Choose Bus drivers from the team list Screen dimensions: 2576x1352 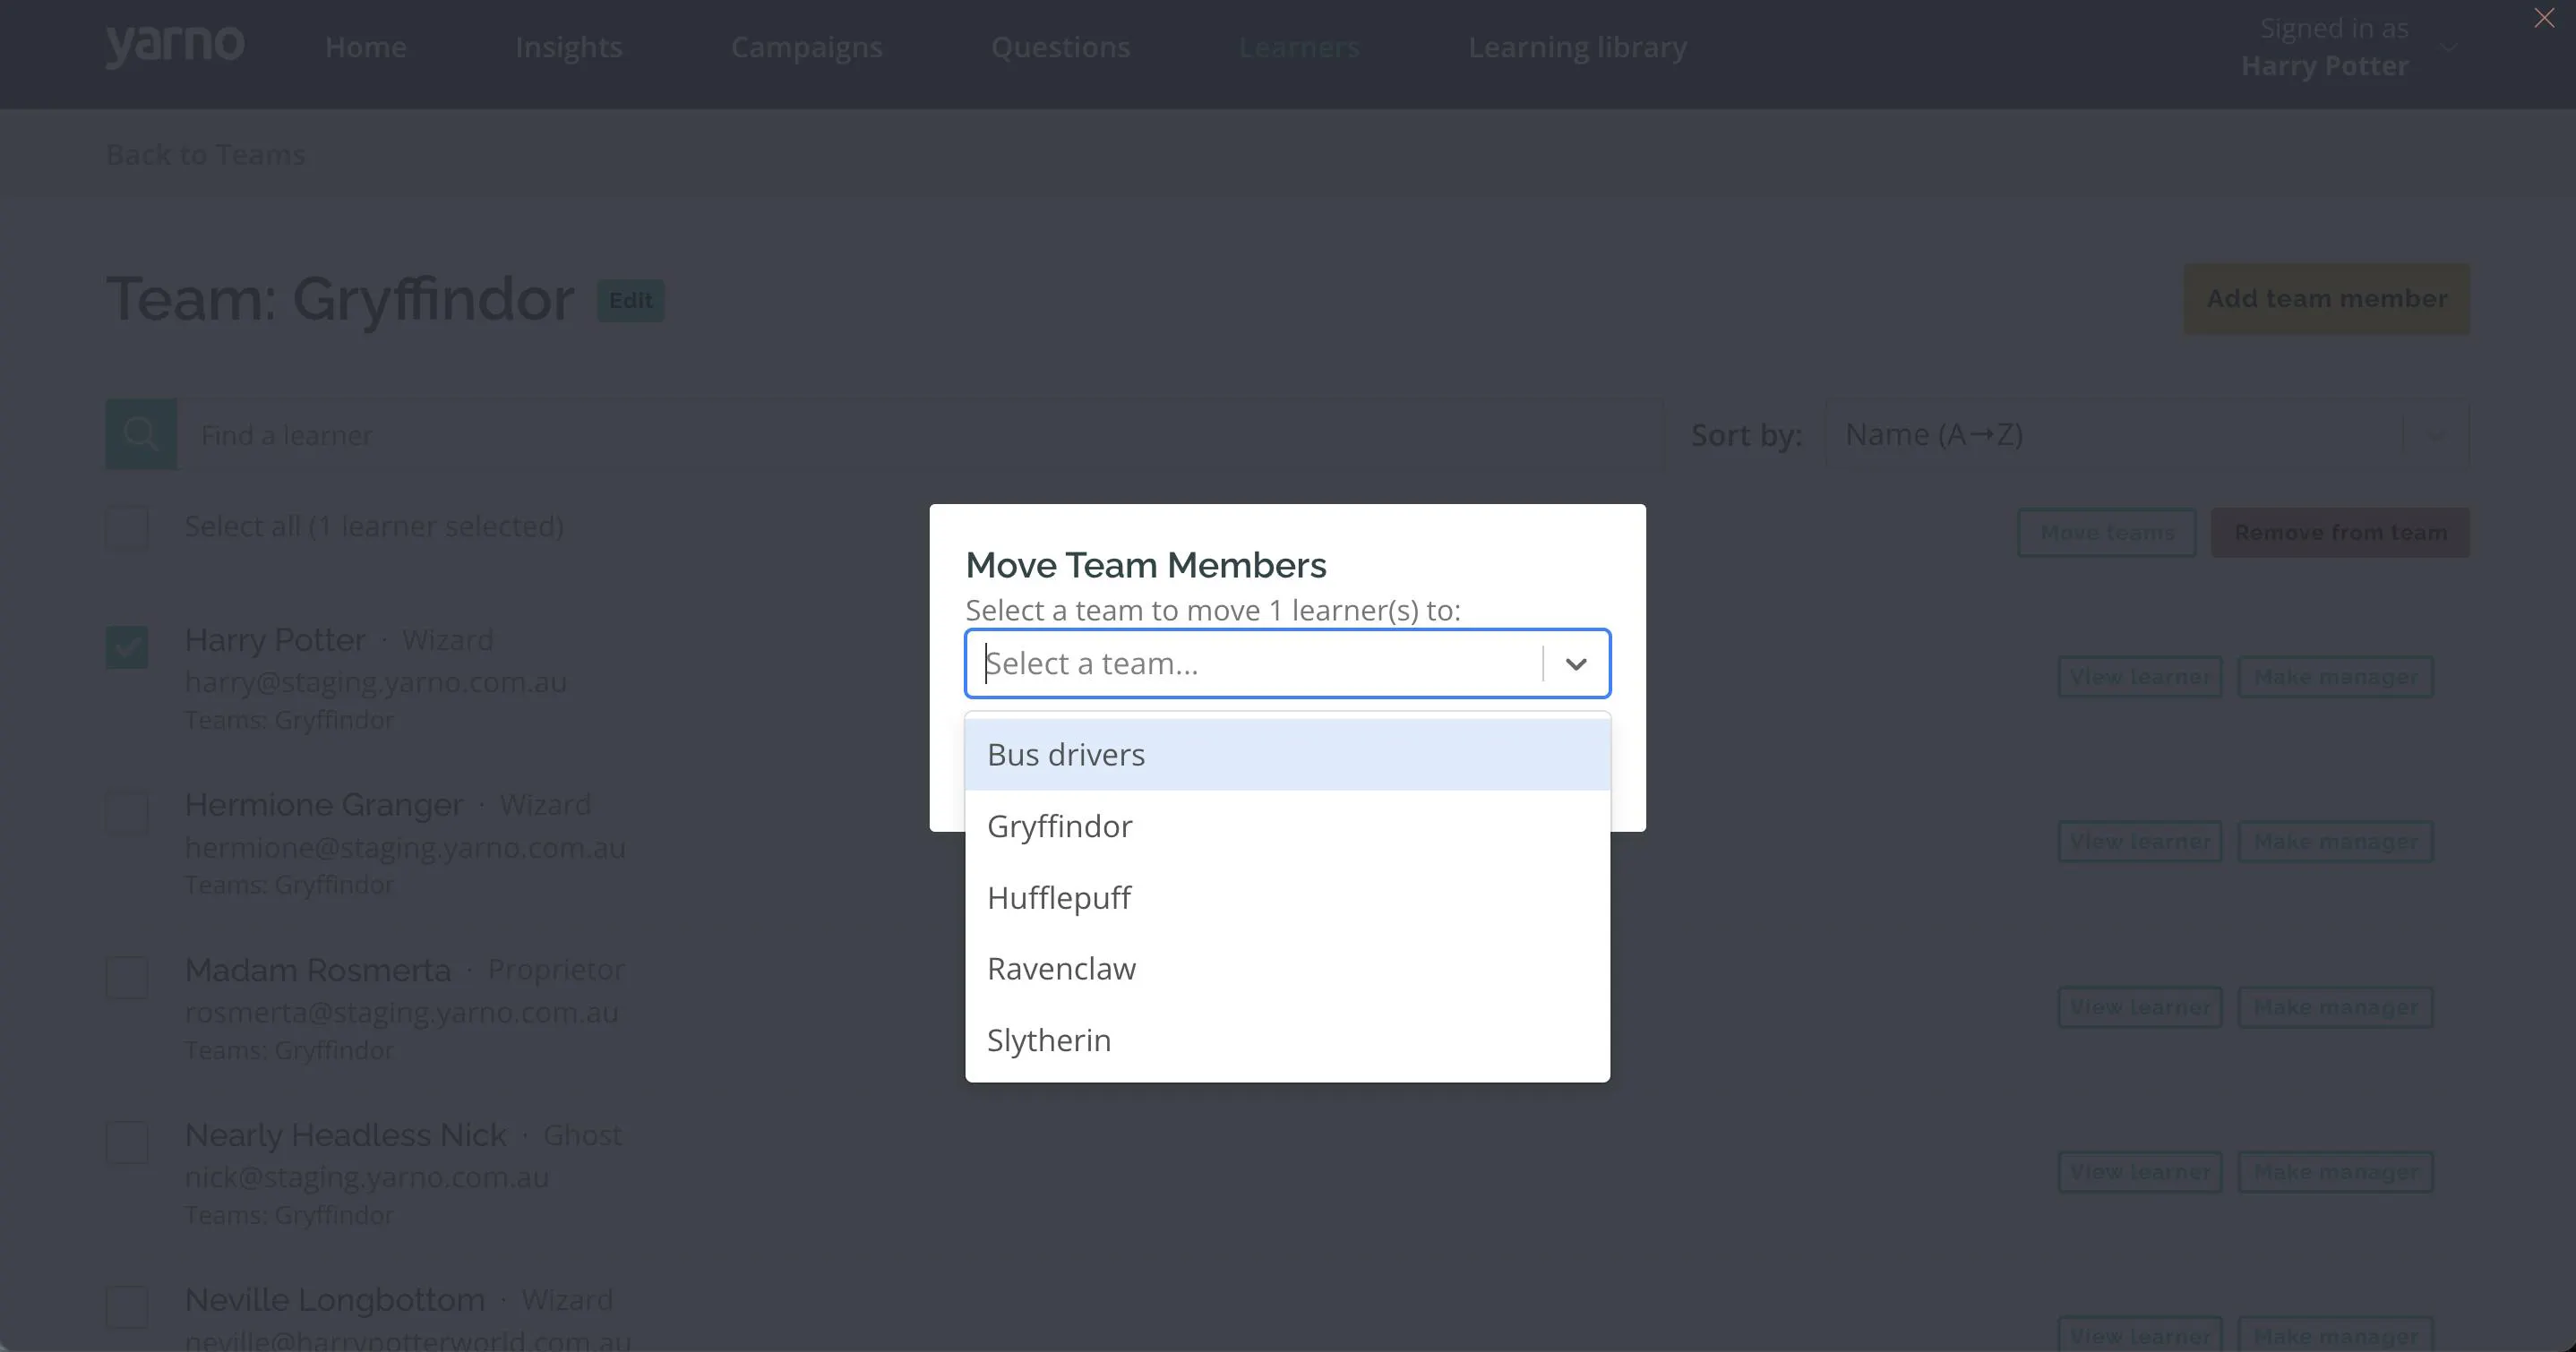tap(1287, 754)
